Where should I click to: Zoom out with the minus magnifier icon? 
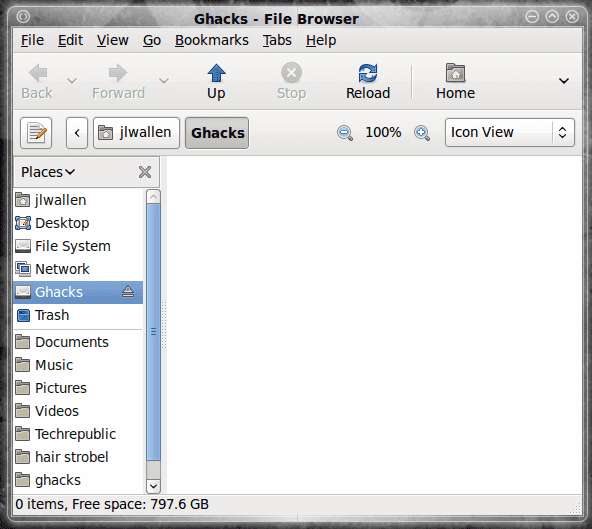tap(345, 133)
